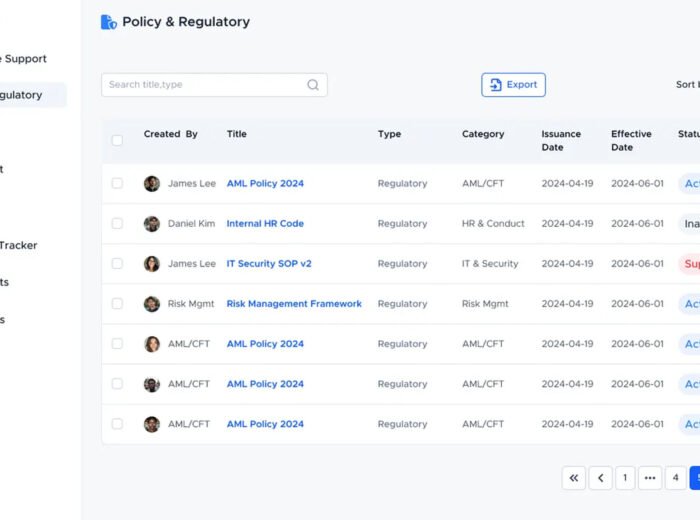Screen dimensions: 700x520
Task: Click the Type column header
Action: click(389, 134)
